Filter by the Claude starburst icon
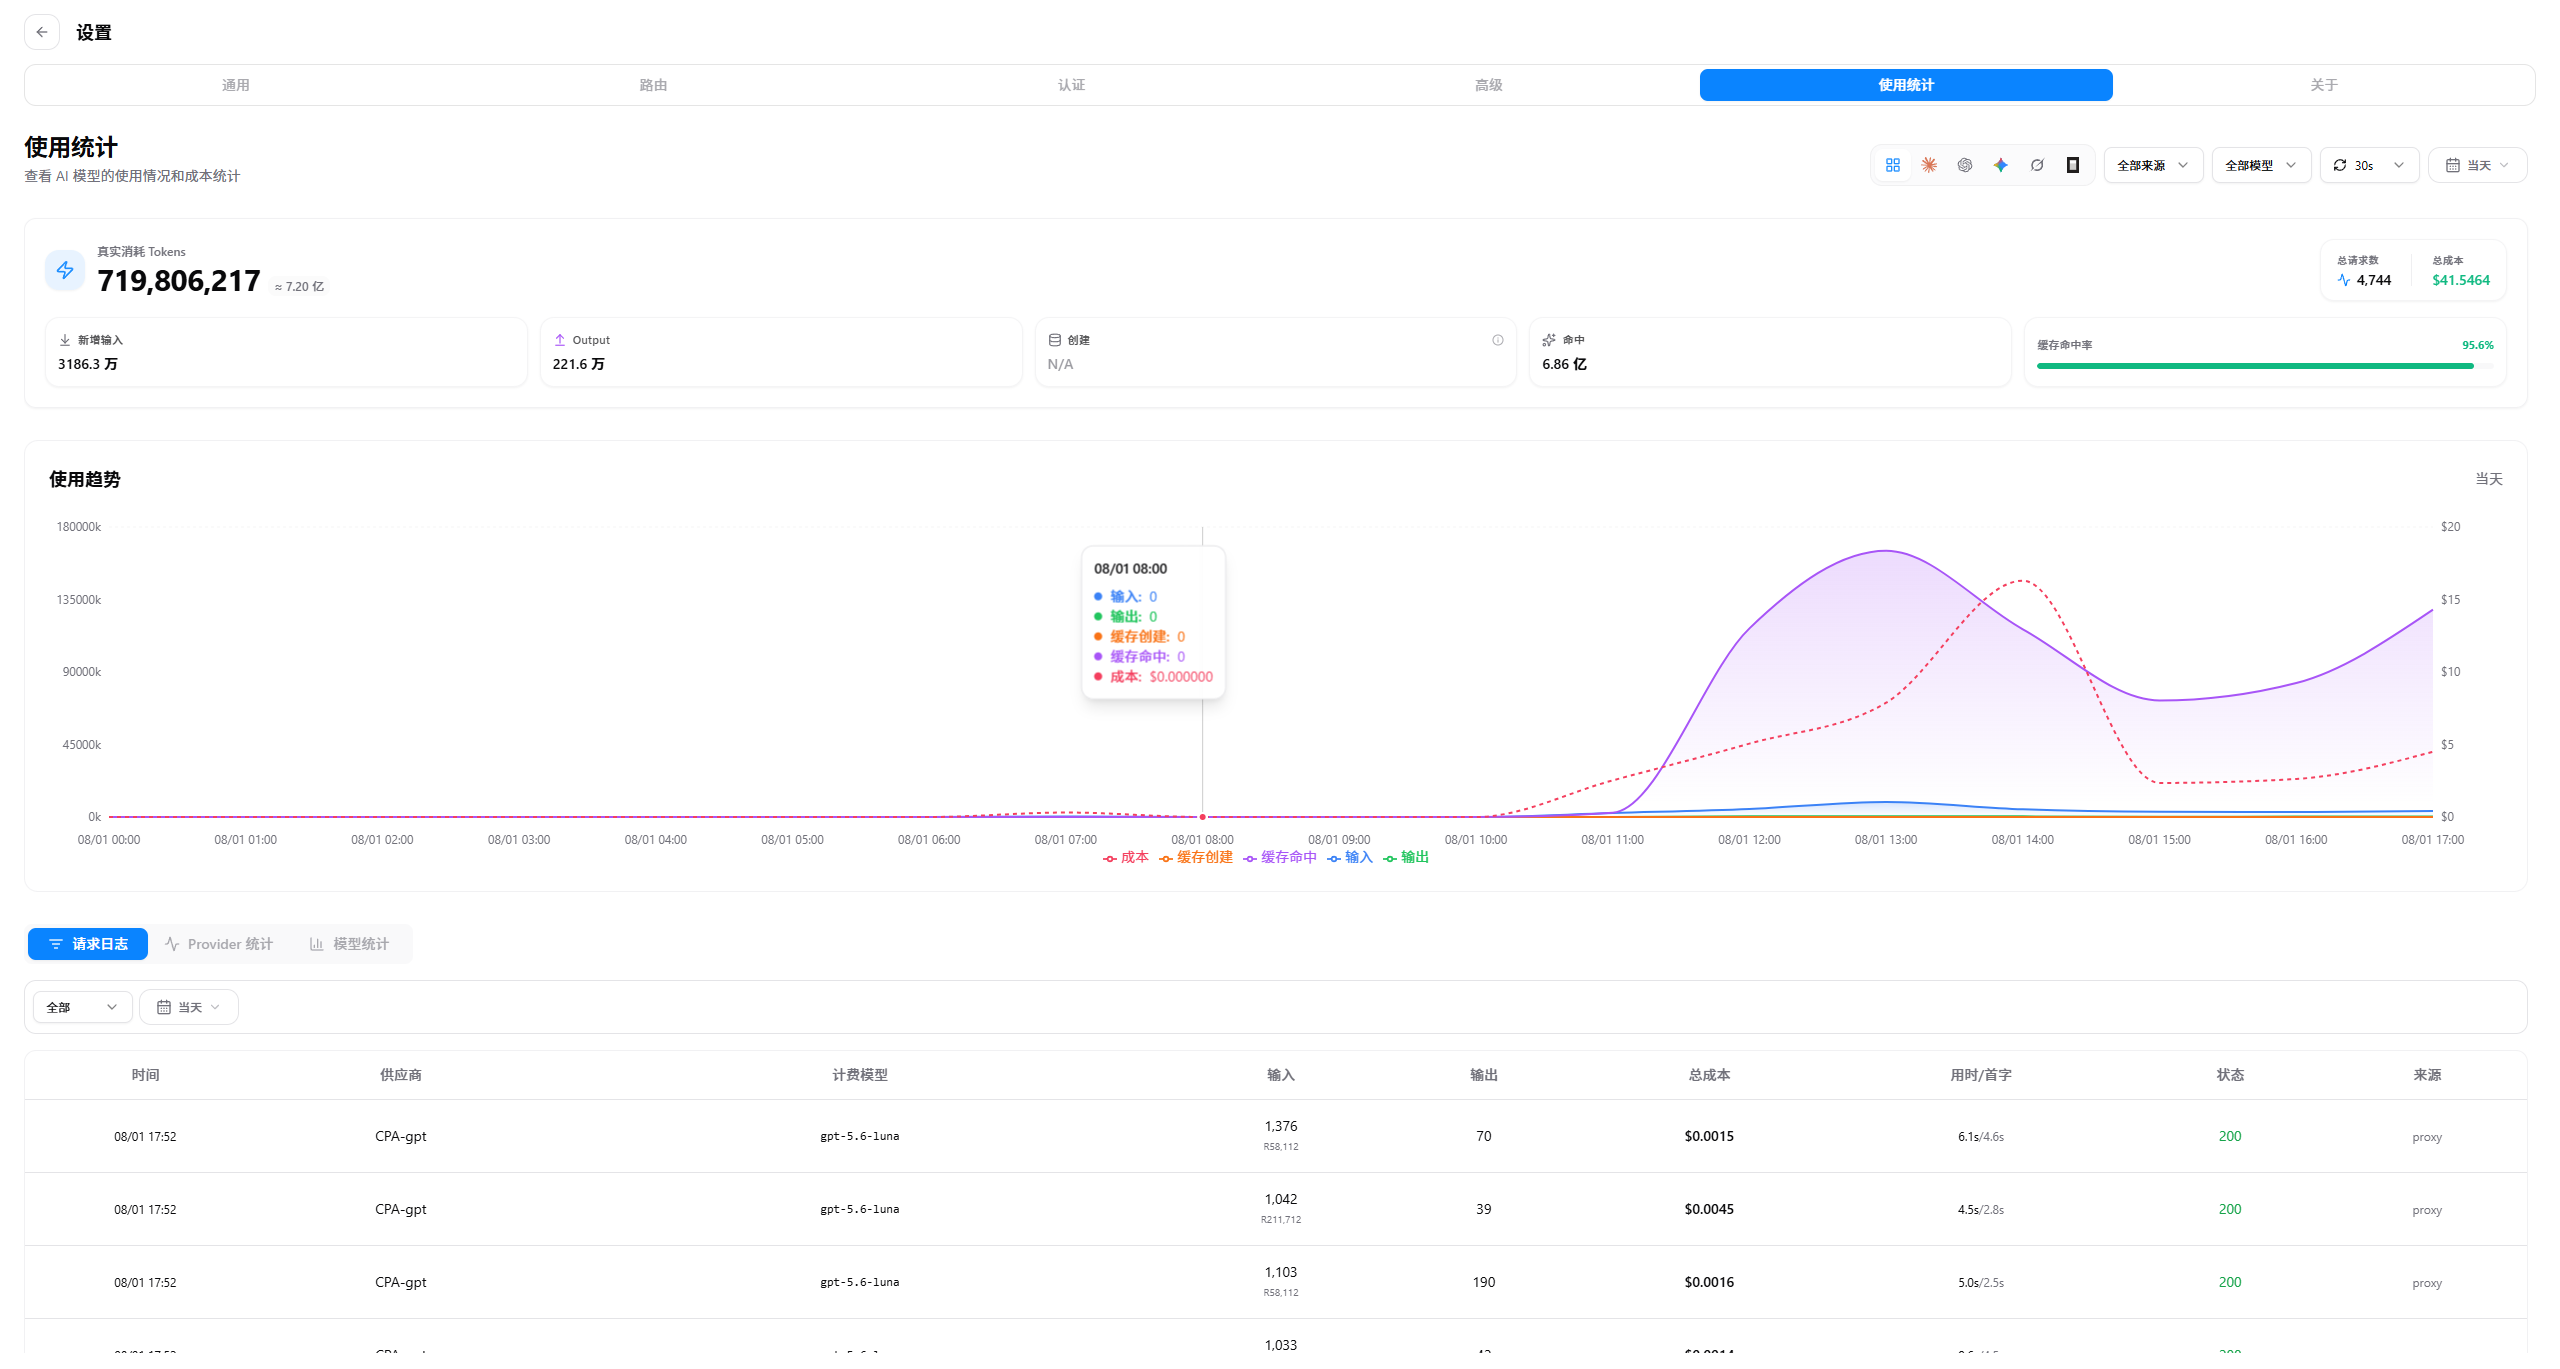 coord(1929,165)
